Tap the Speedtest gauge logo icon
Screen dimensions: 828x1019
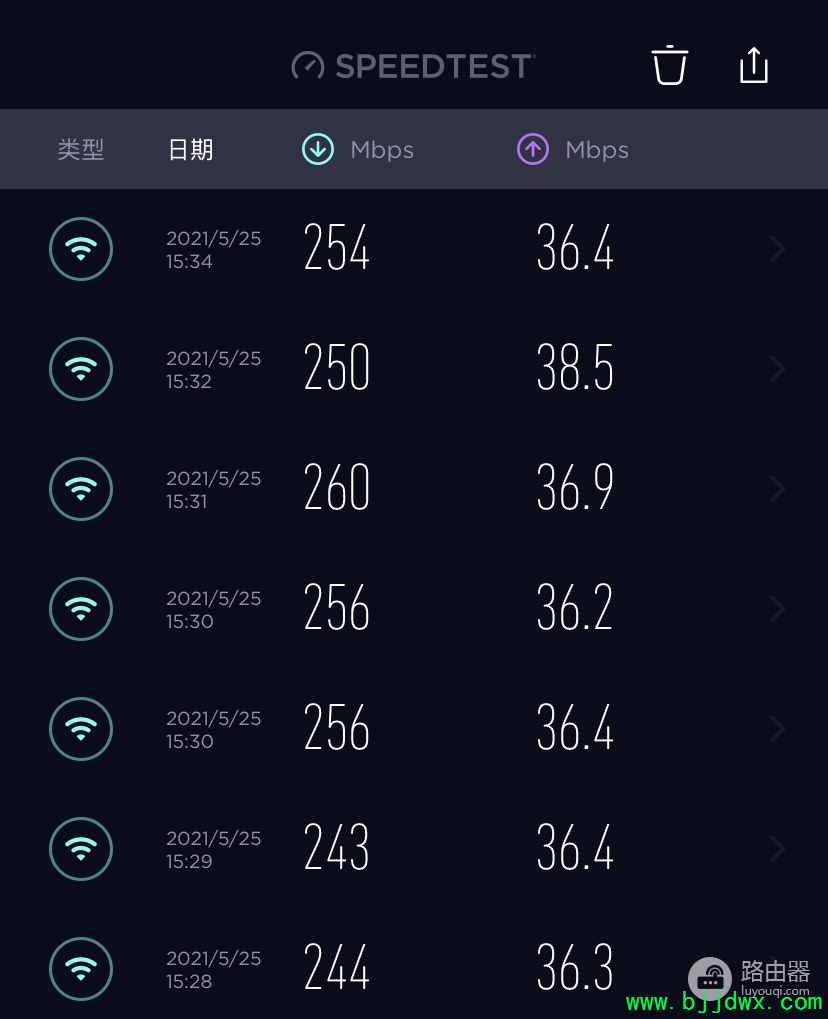(x=307, y=66)
